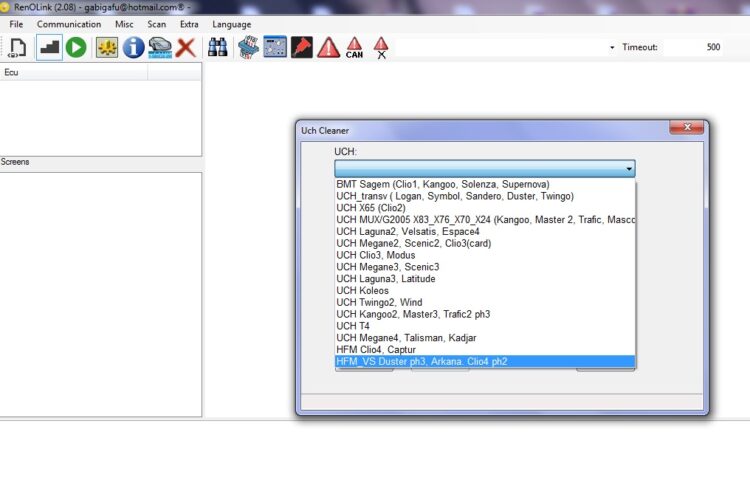
Task: Open the Language menu
Action: pyautogui.click(x=232, y=24)
